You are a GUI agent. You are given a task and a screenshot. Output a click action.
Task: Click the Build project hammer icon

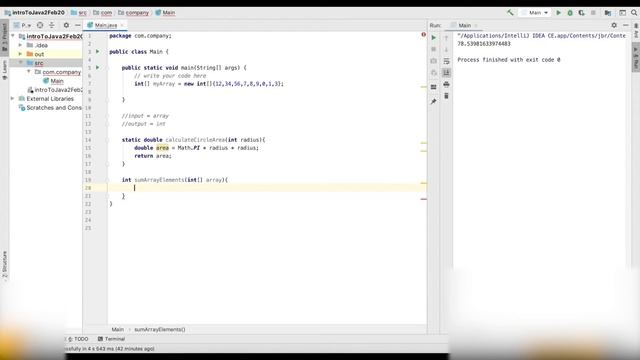pyautogui.click(x=510, y=13)
